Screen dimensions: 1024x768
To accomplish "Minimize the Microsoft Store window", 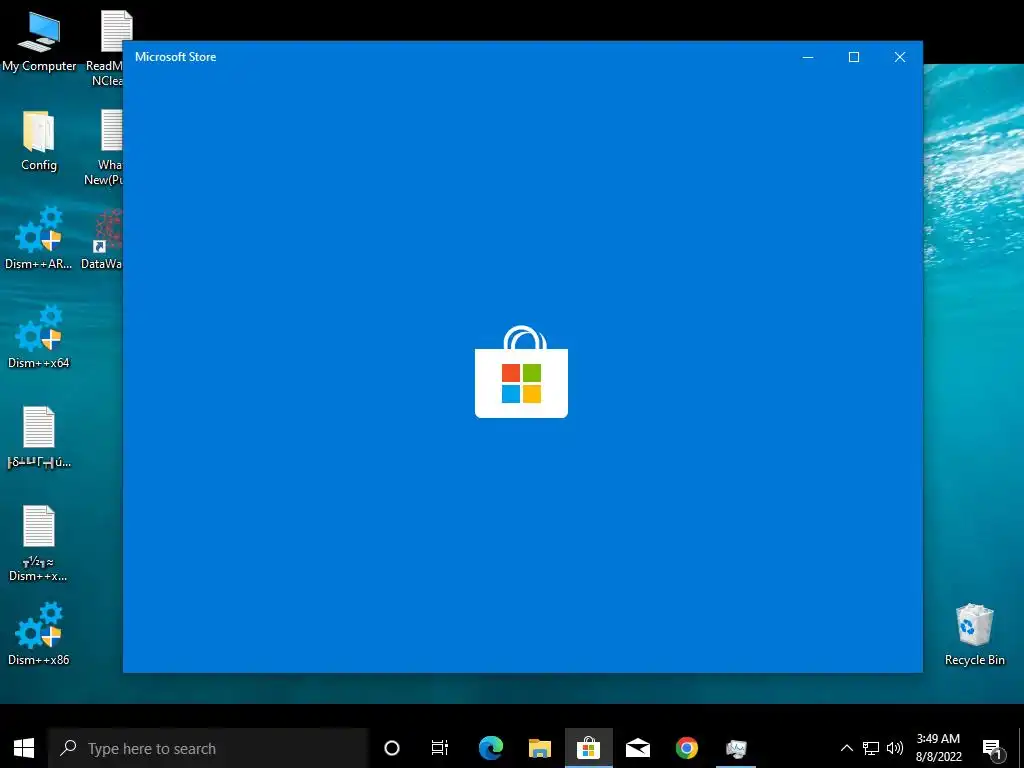I will click(808, 57).
